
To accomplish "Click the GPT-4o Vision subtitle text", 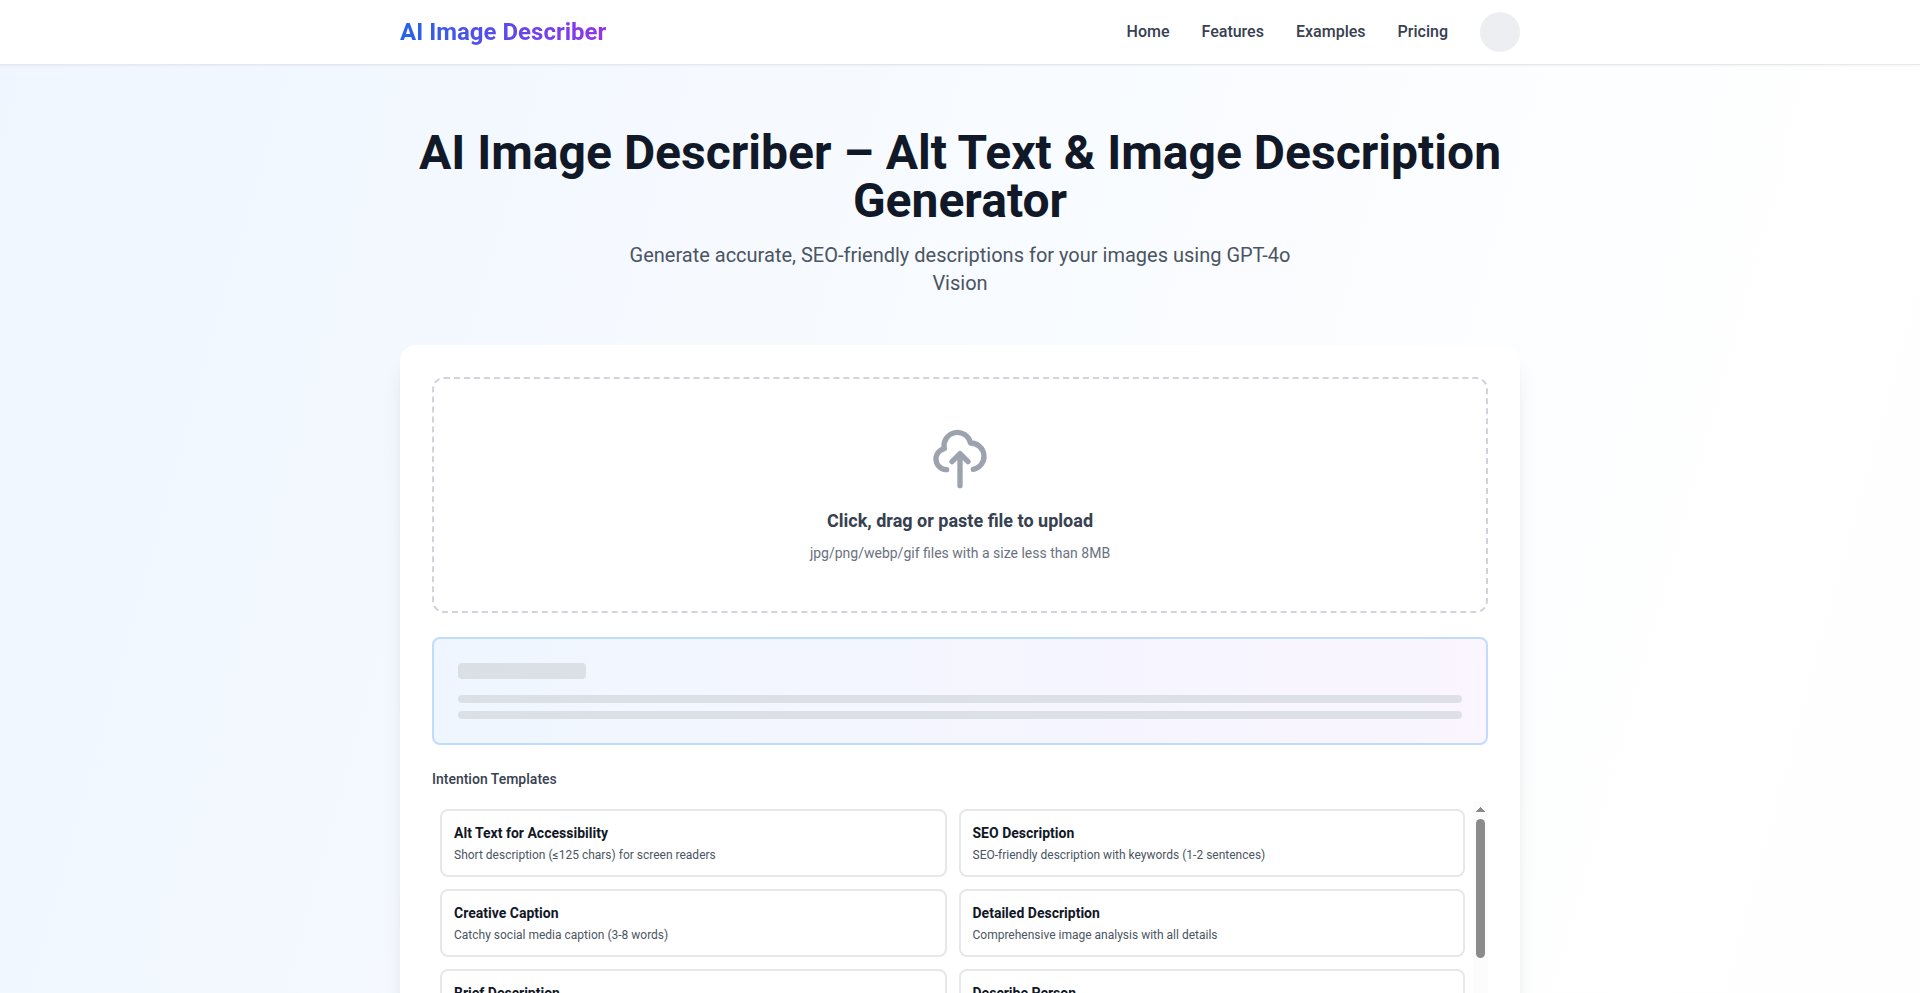I will click(x=959, y=270).
